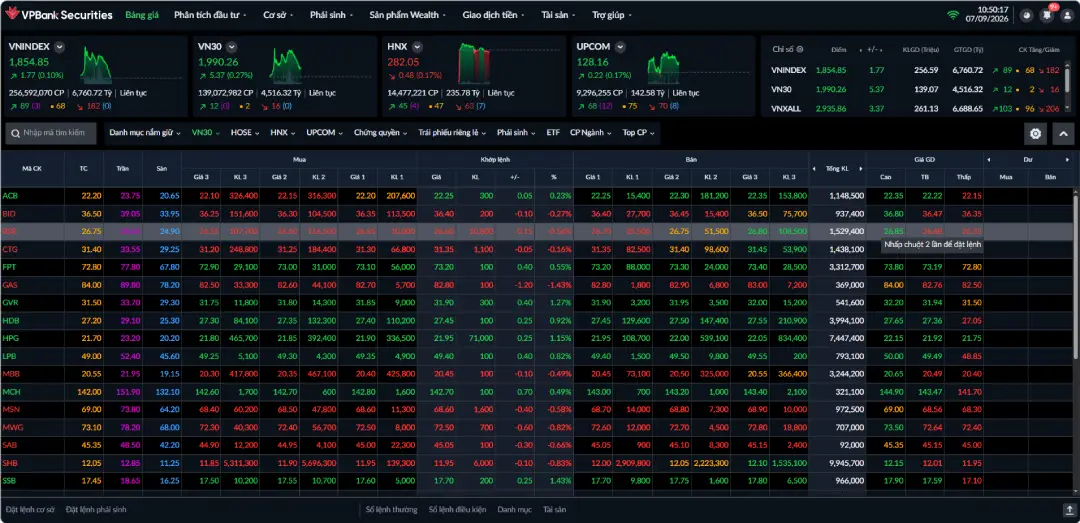Click the Mã CK column header

pyautogui.click(x=32, y=169)
